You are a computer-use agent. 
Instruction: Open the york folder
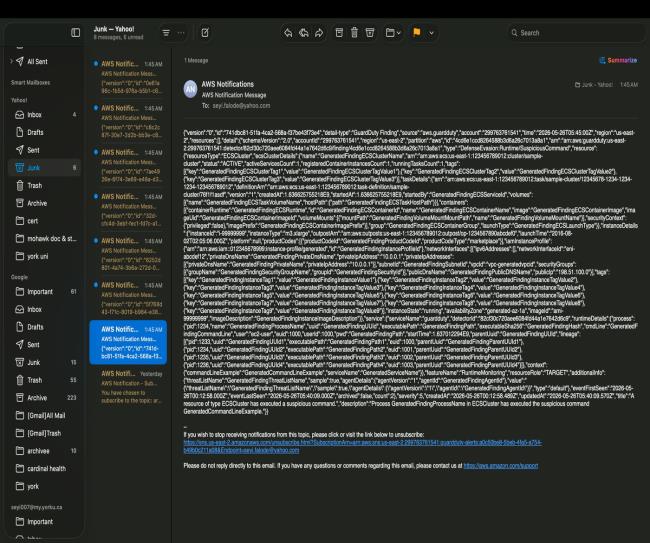pos(45,486)
